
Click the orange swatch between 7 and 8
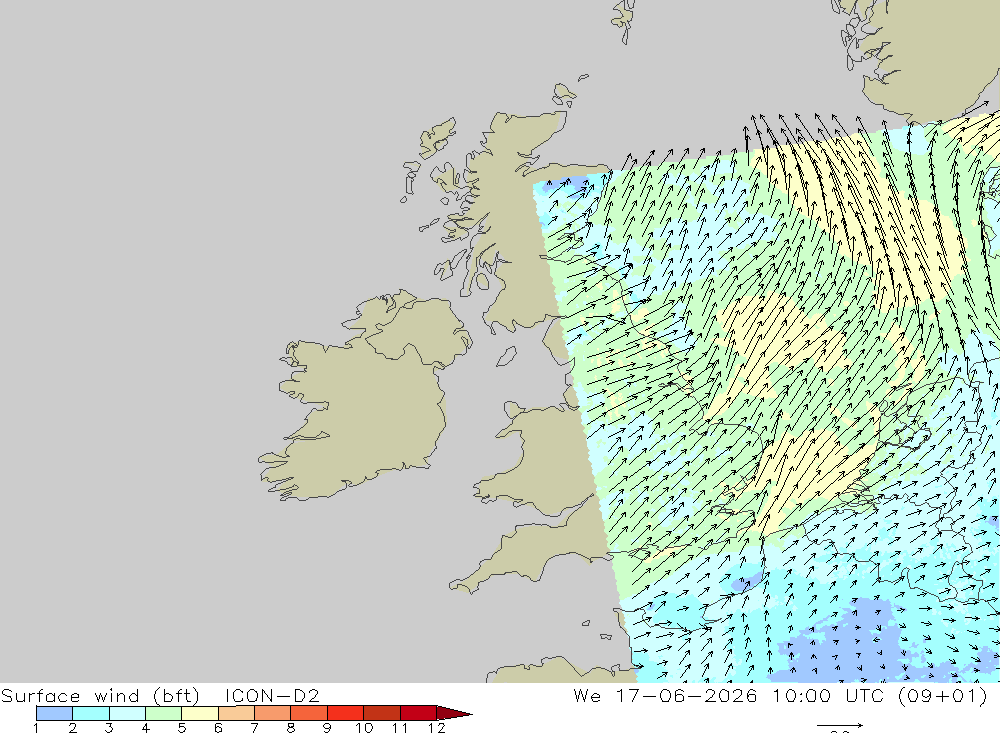pyautogui.click(x=272, y=713)
